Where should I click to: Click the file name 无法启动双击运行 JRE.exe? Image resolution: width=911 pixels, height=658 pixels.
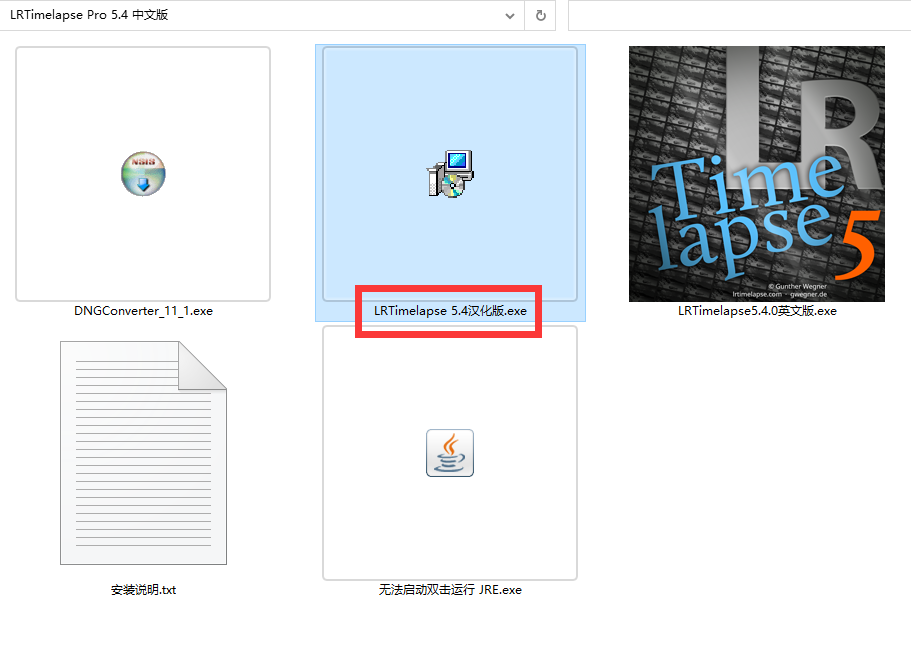(x=450, y=589)
